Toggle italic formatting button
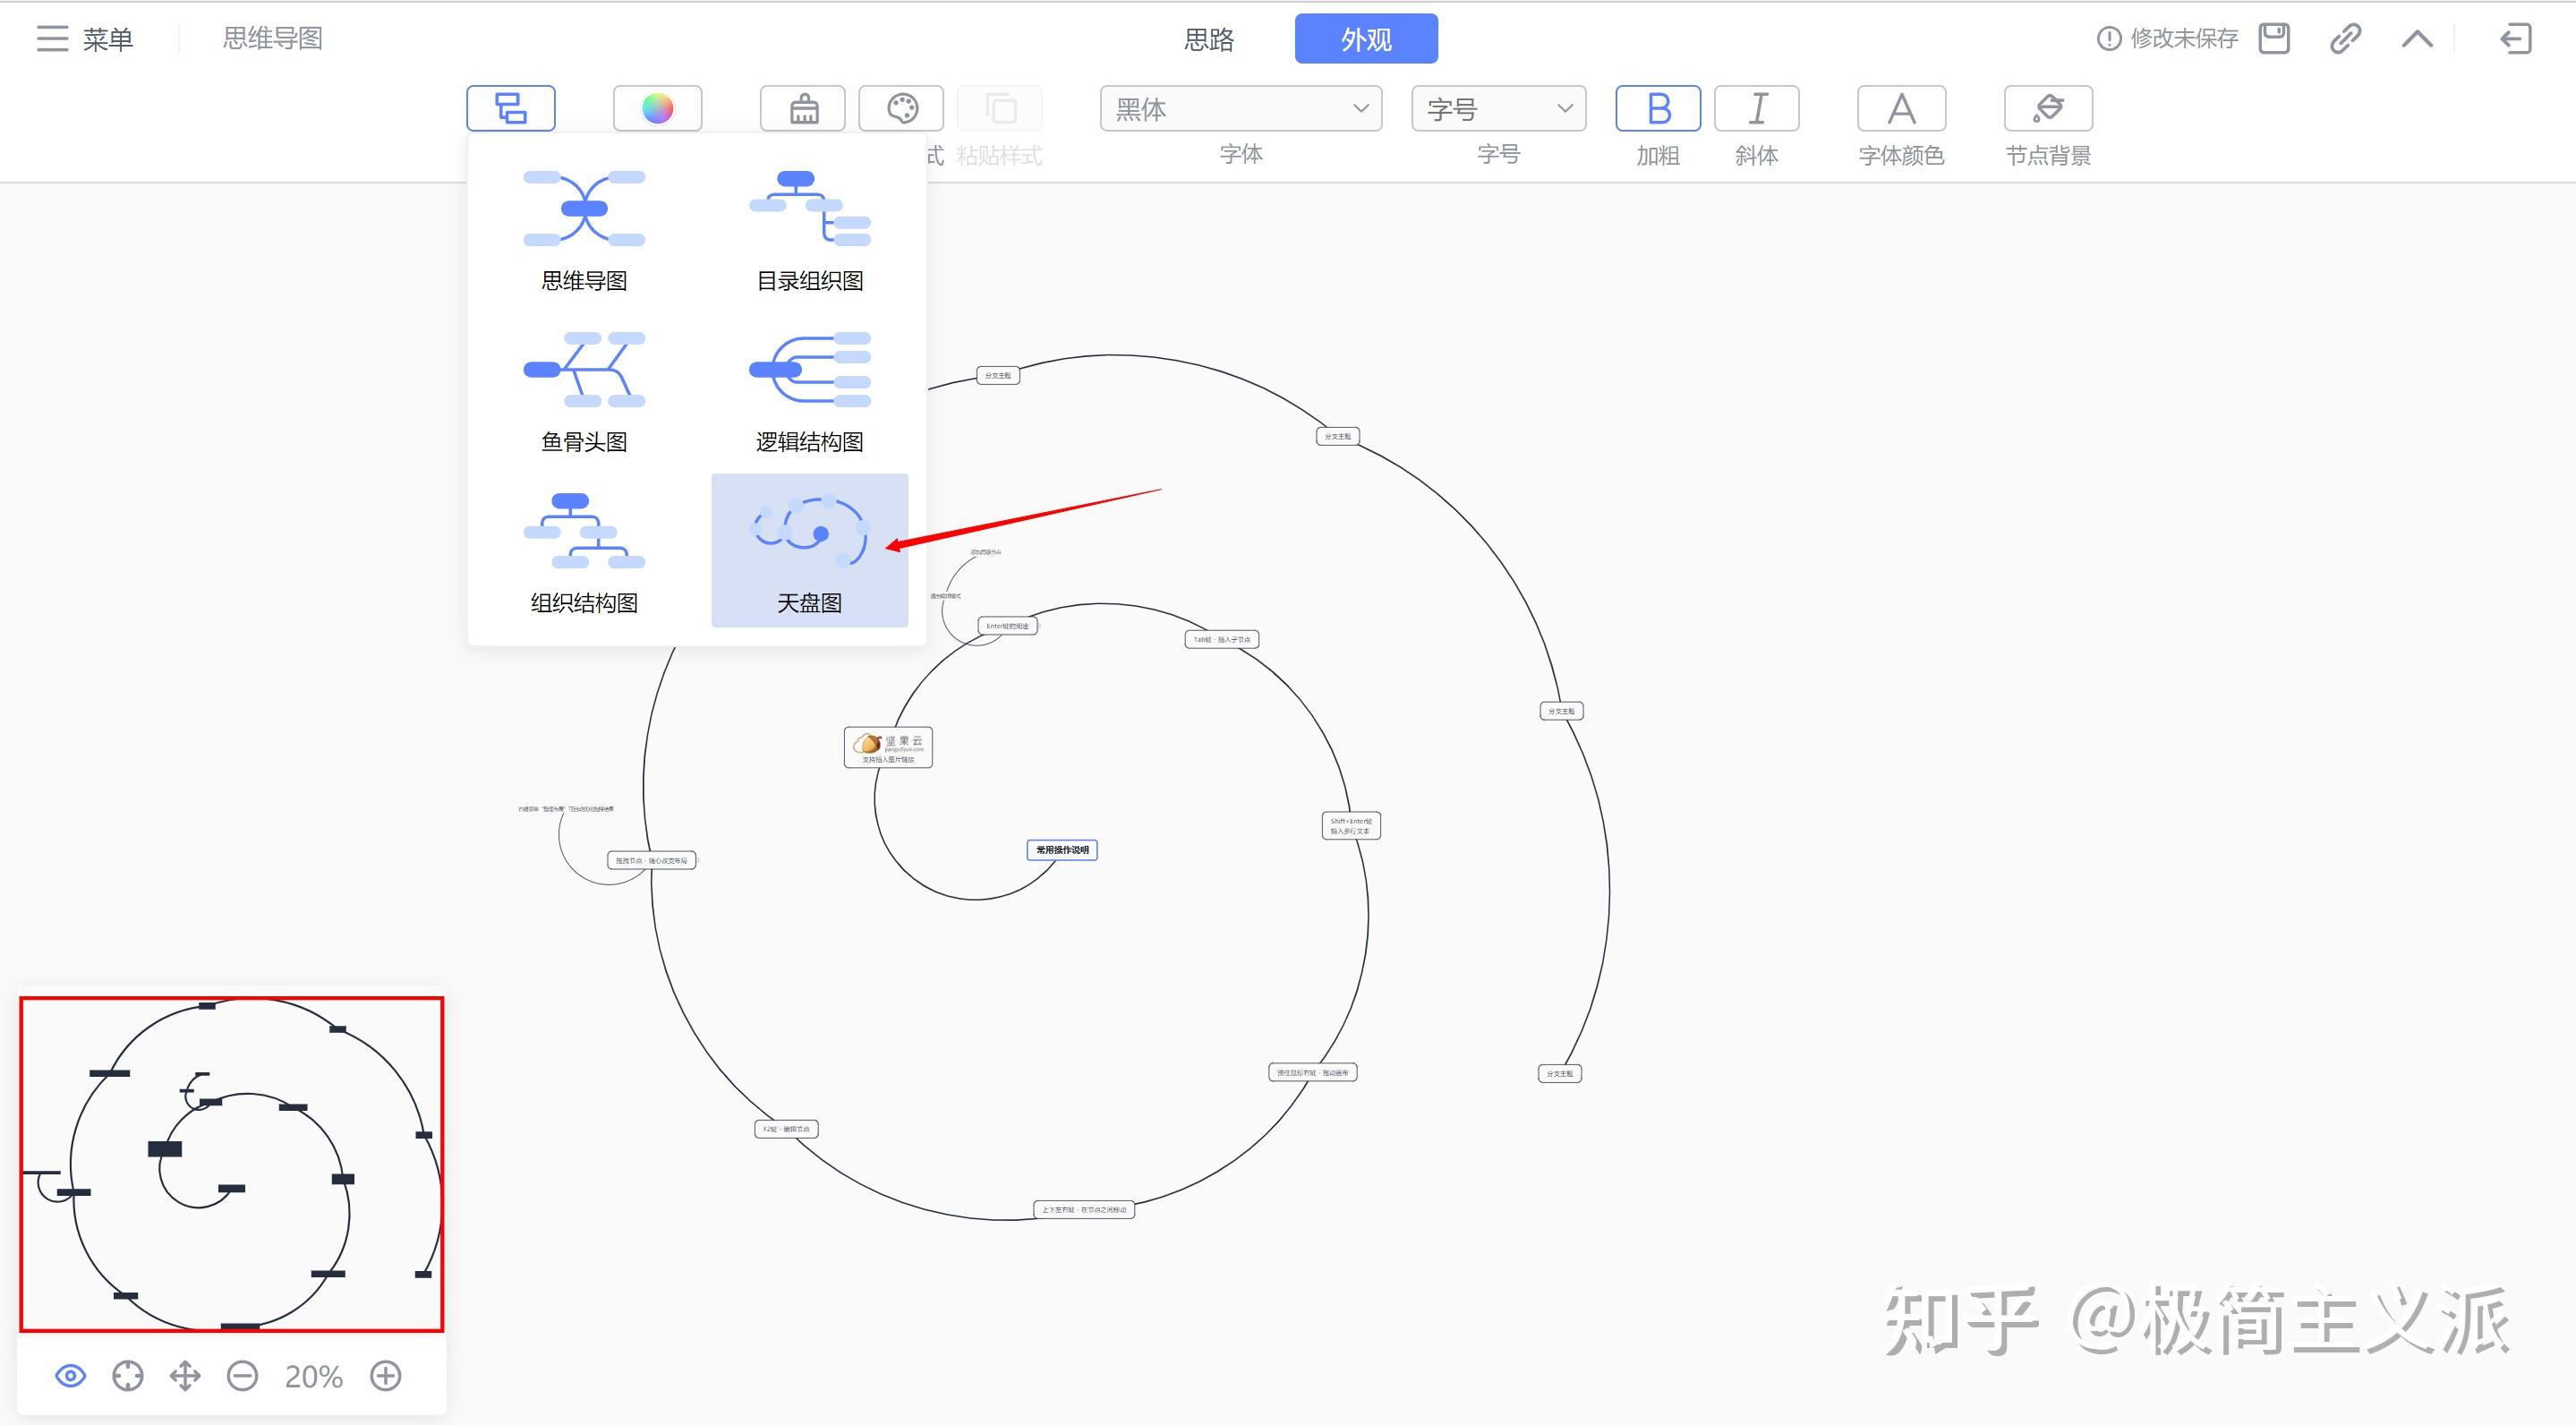This screenshot has height=1425, width=2576. (1756, 108)
